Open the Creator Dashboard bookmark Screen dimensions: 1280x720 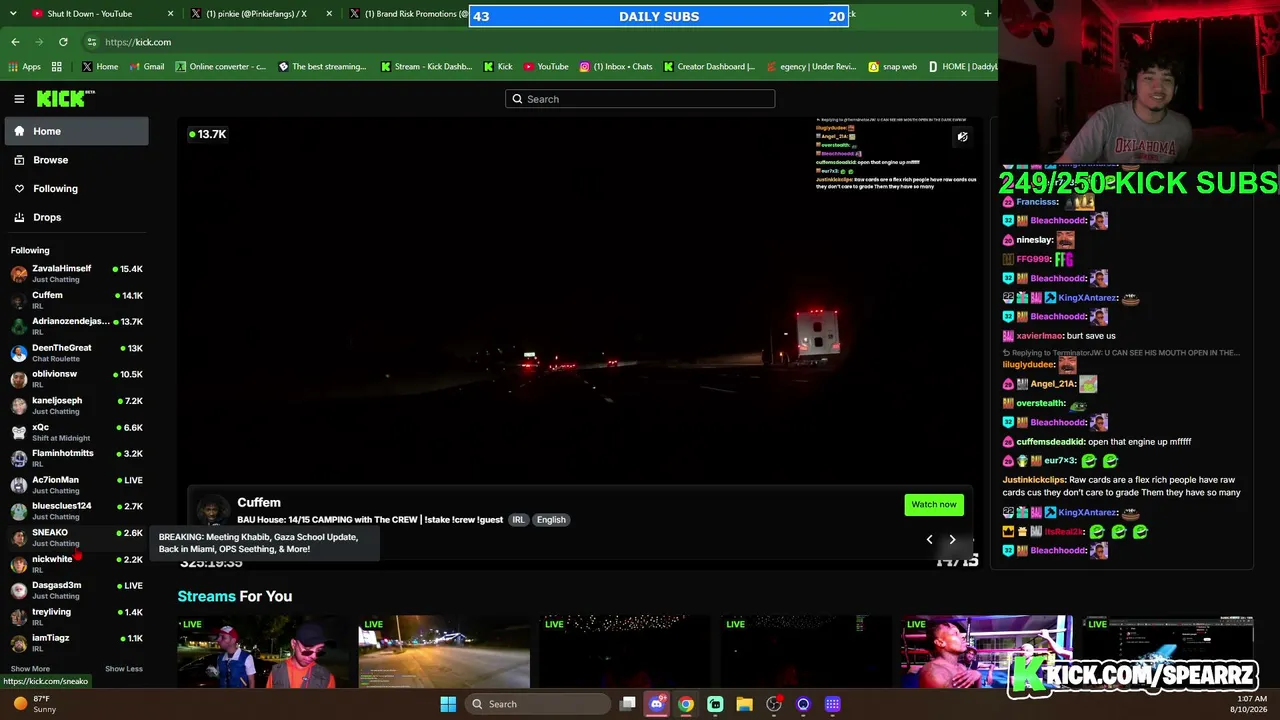(x=708, y=67)
